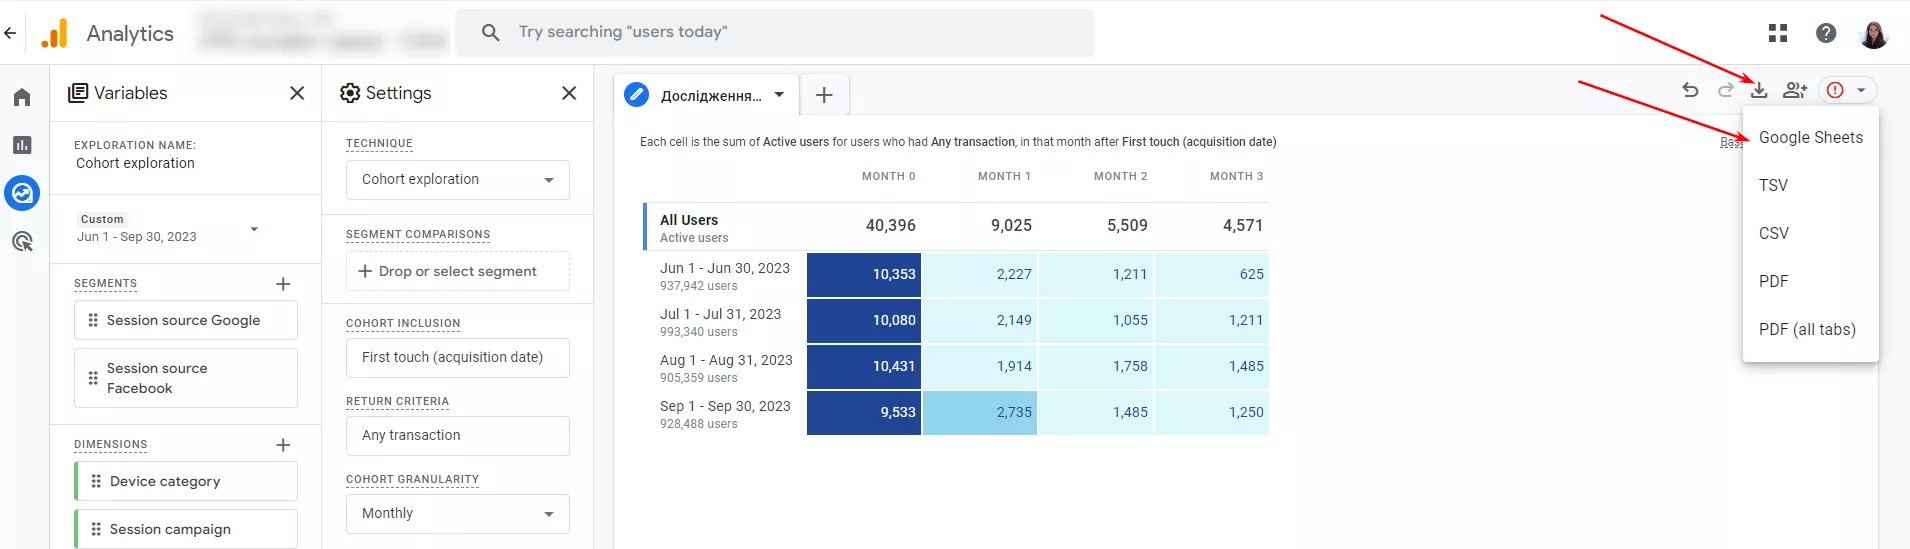Open the Advertising icon in sidebar
Viewport: 1910px width, 549px height.
(x=22, y=241)
